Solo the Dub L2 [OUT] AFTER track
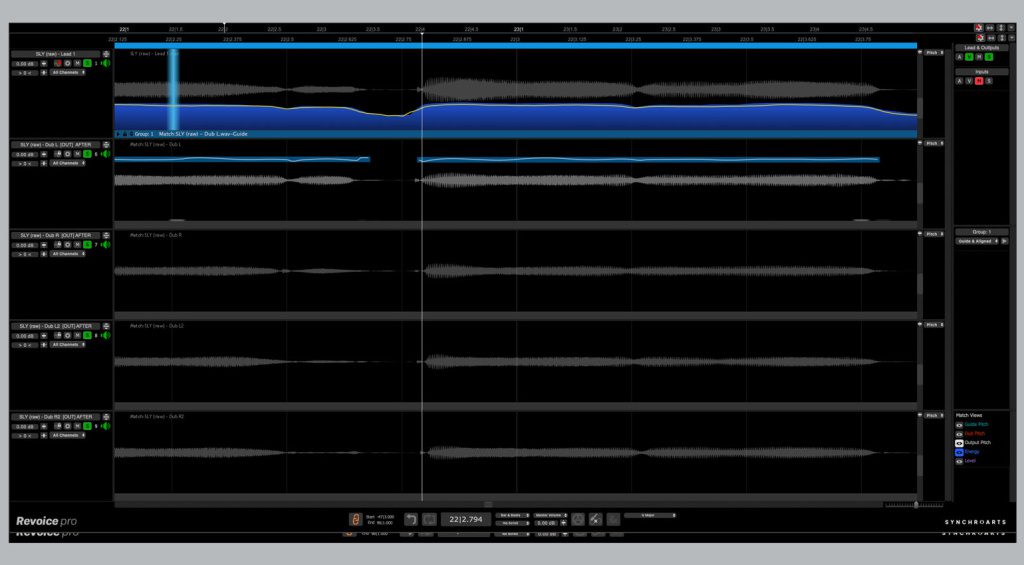Screen dimensions: 1024x565 click(x=87, y=336)
